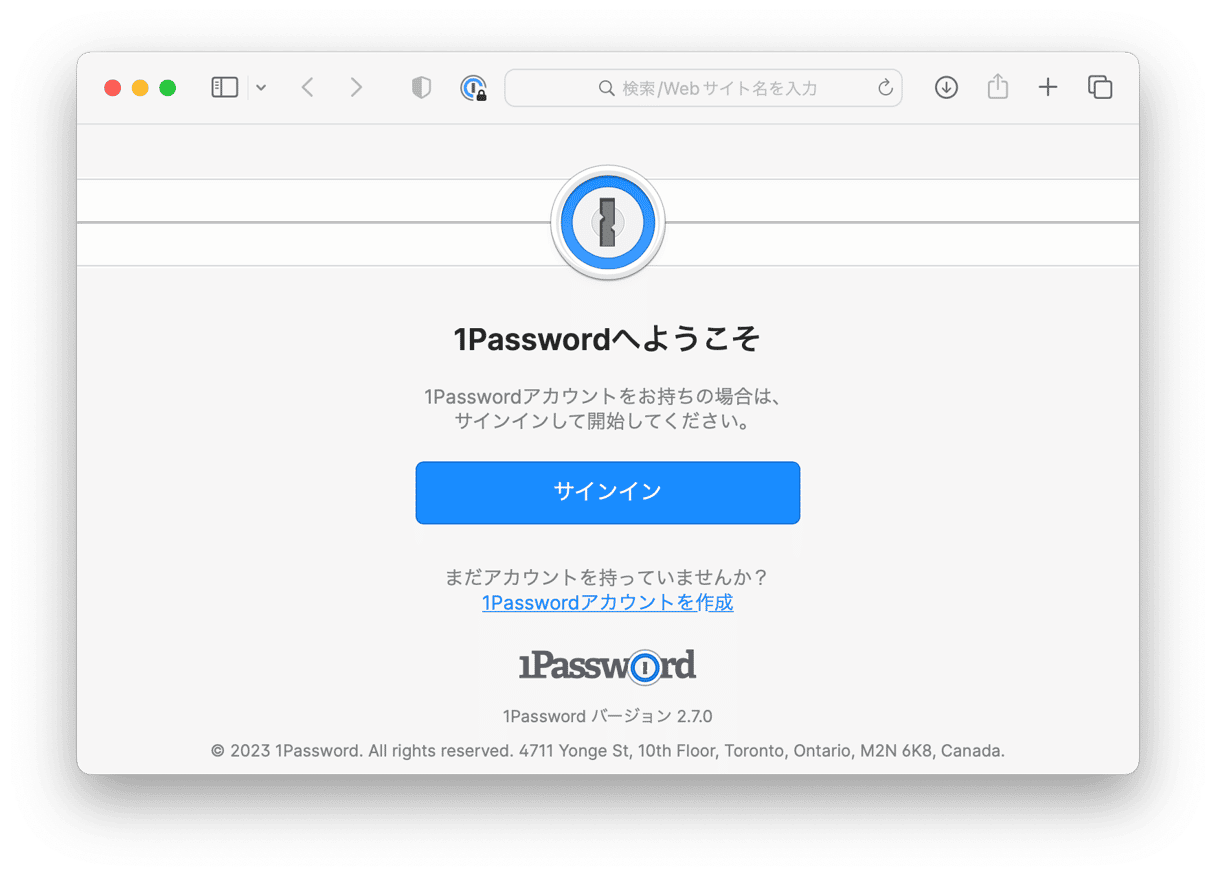This screenshot has width=1216, height=876.
Task: Go back to the previous page
Action: click(308, 88)
